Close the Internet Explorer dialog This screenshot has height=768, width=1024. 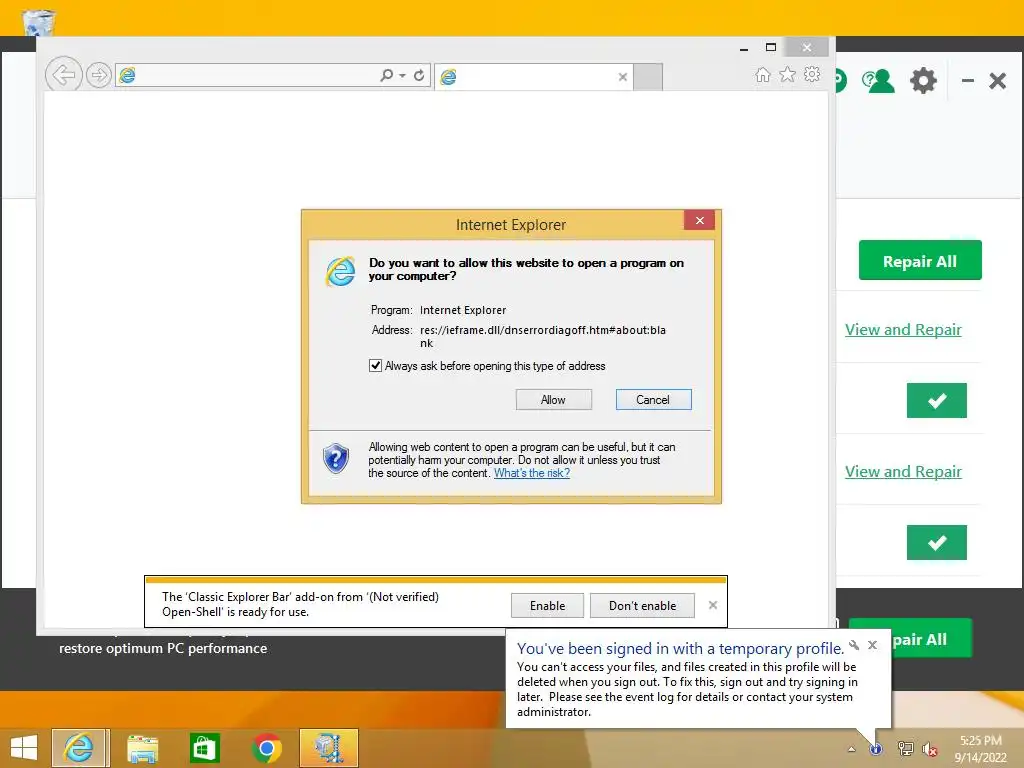pyautogui.click(x=699, y=220)
